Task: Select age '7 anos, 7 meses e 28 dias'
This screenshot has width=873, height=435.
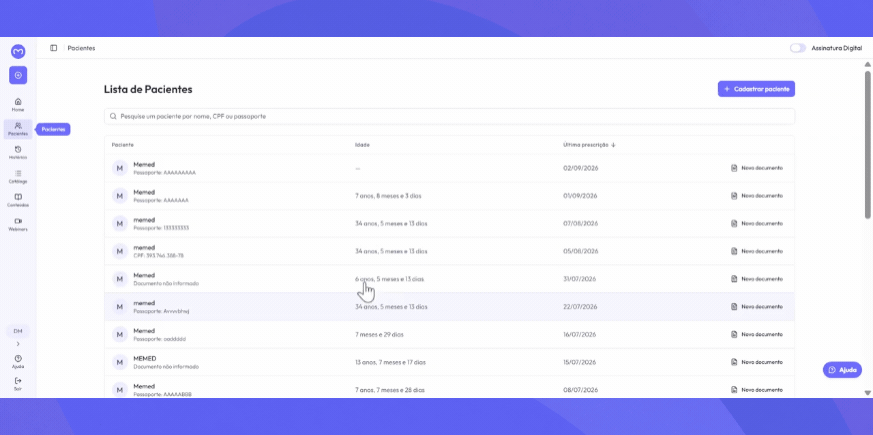Action: [390, 390]
